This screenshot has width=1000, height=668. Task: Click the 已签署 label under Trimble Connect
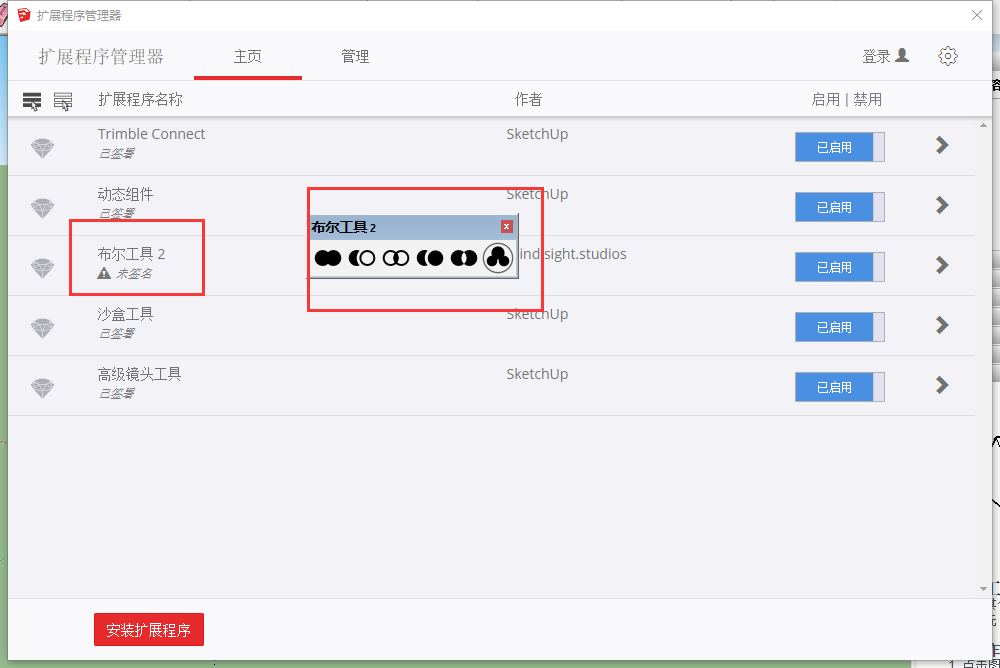pos(117,154)
